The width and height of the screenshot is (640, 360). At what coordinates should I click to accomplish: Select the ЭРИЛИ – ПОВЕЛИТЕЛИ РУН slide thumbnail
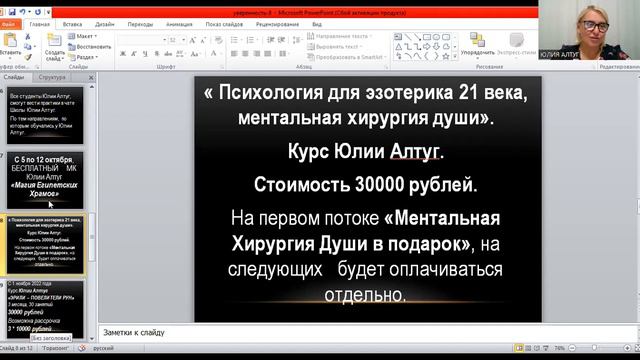click(45, 309)
